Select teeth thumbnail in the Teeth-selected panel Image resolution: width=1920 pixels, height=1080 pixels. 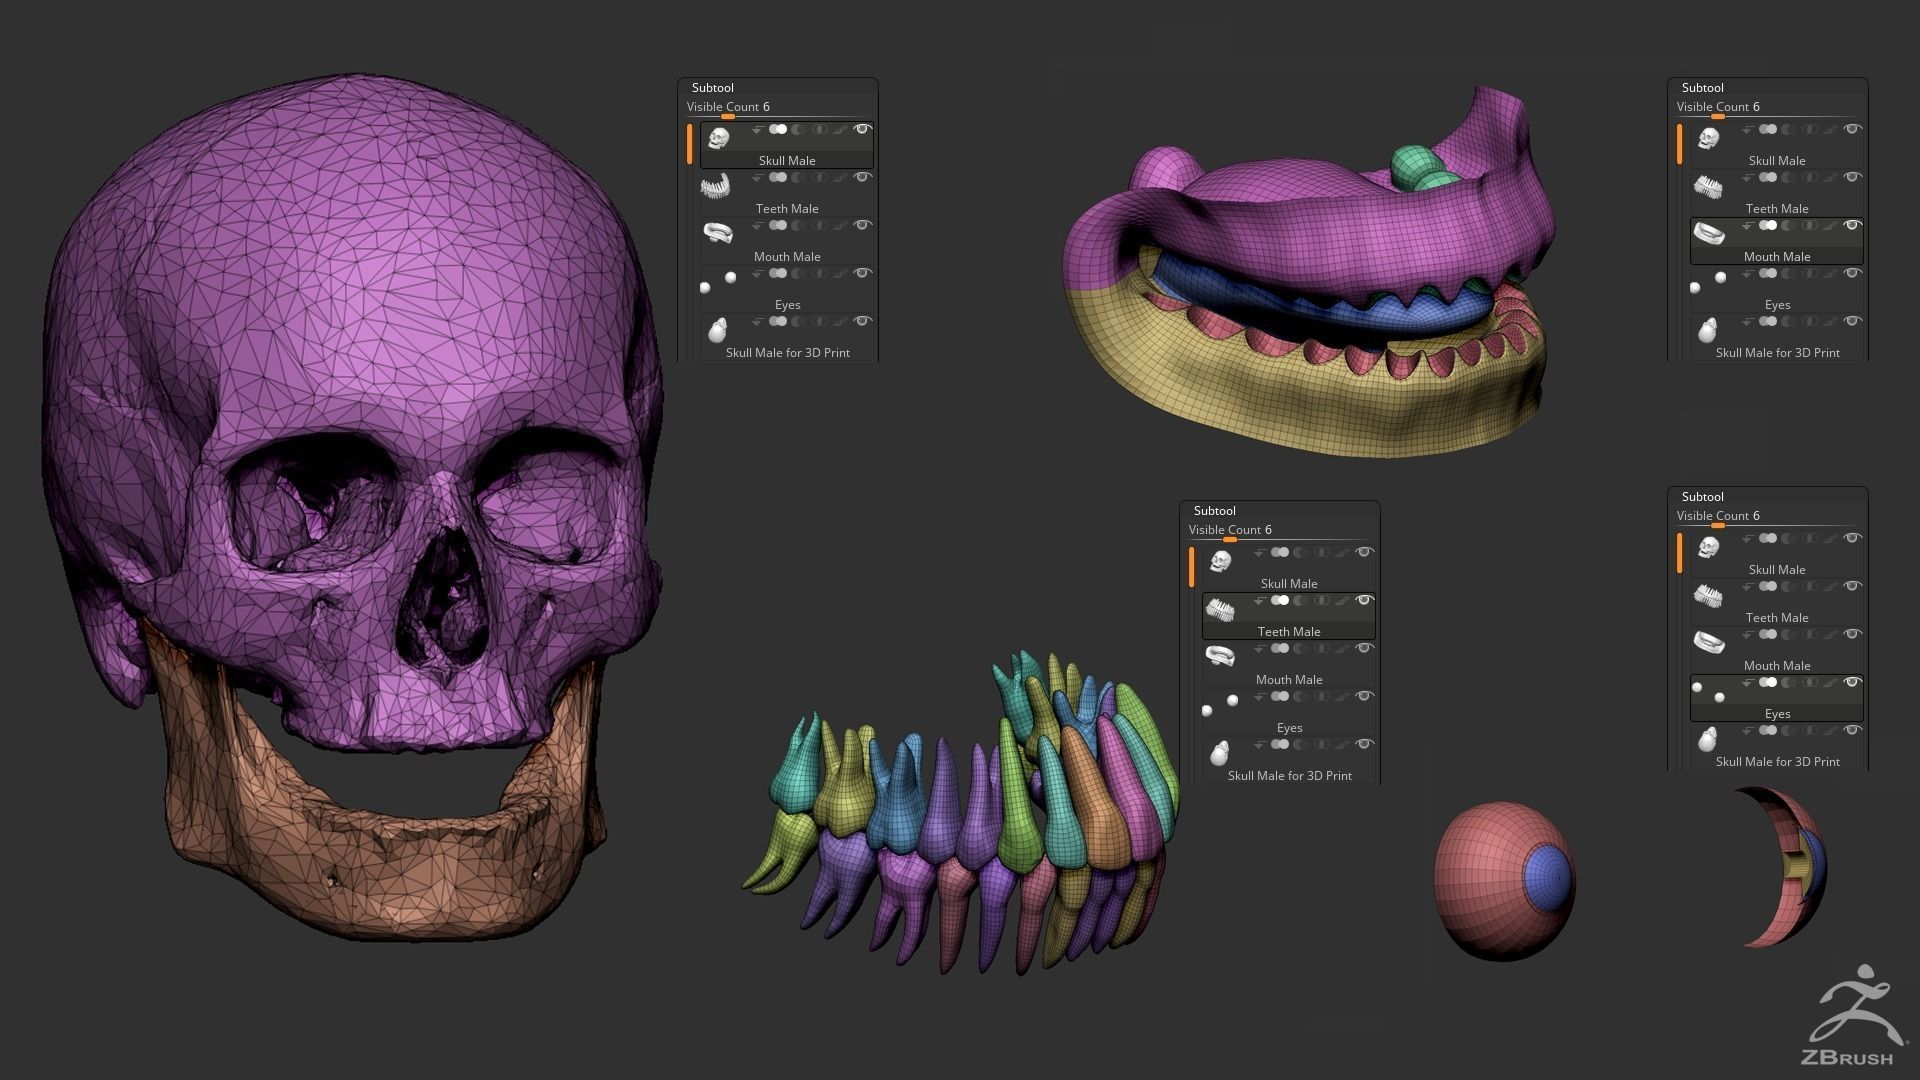[x=1219, y=609]
